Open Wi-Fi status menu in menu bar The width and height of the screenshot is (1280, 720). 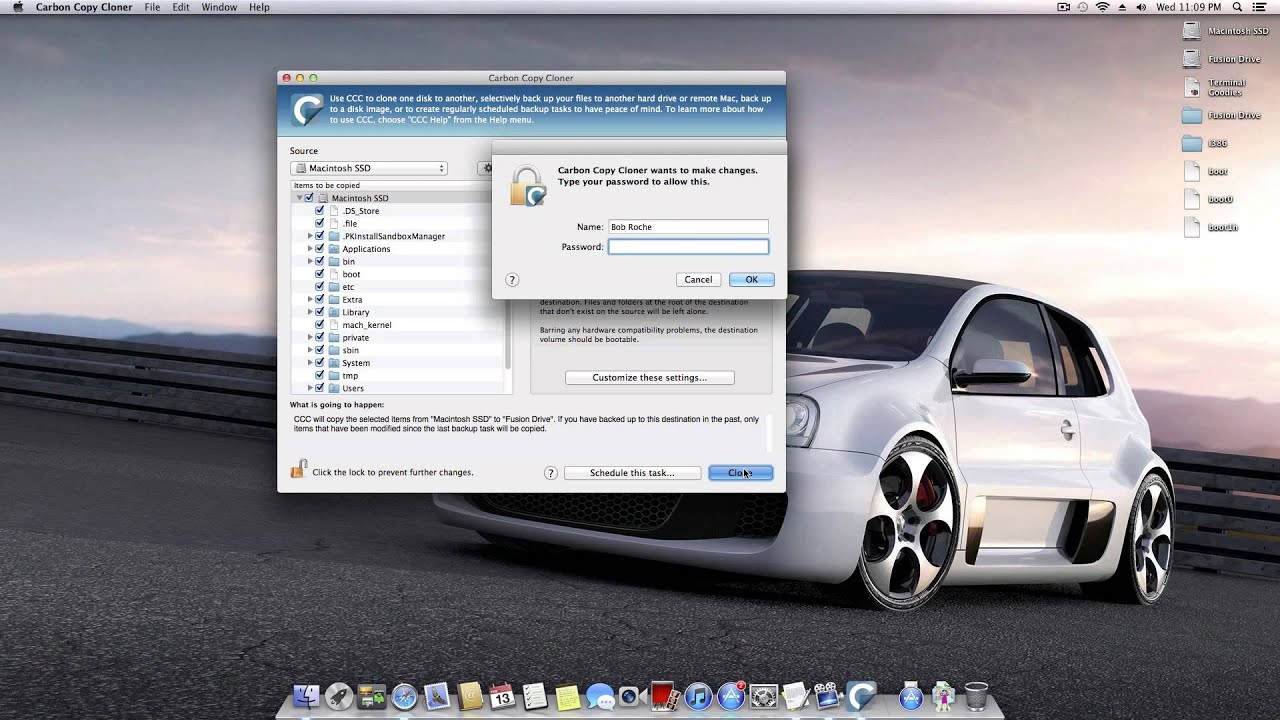1102,7
